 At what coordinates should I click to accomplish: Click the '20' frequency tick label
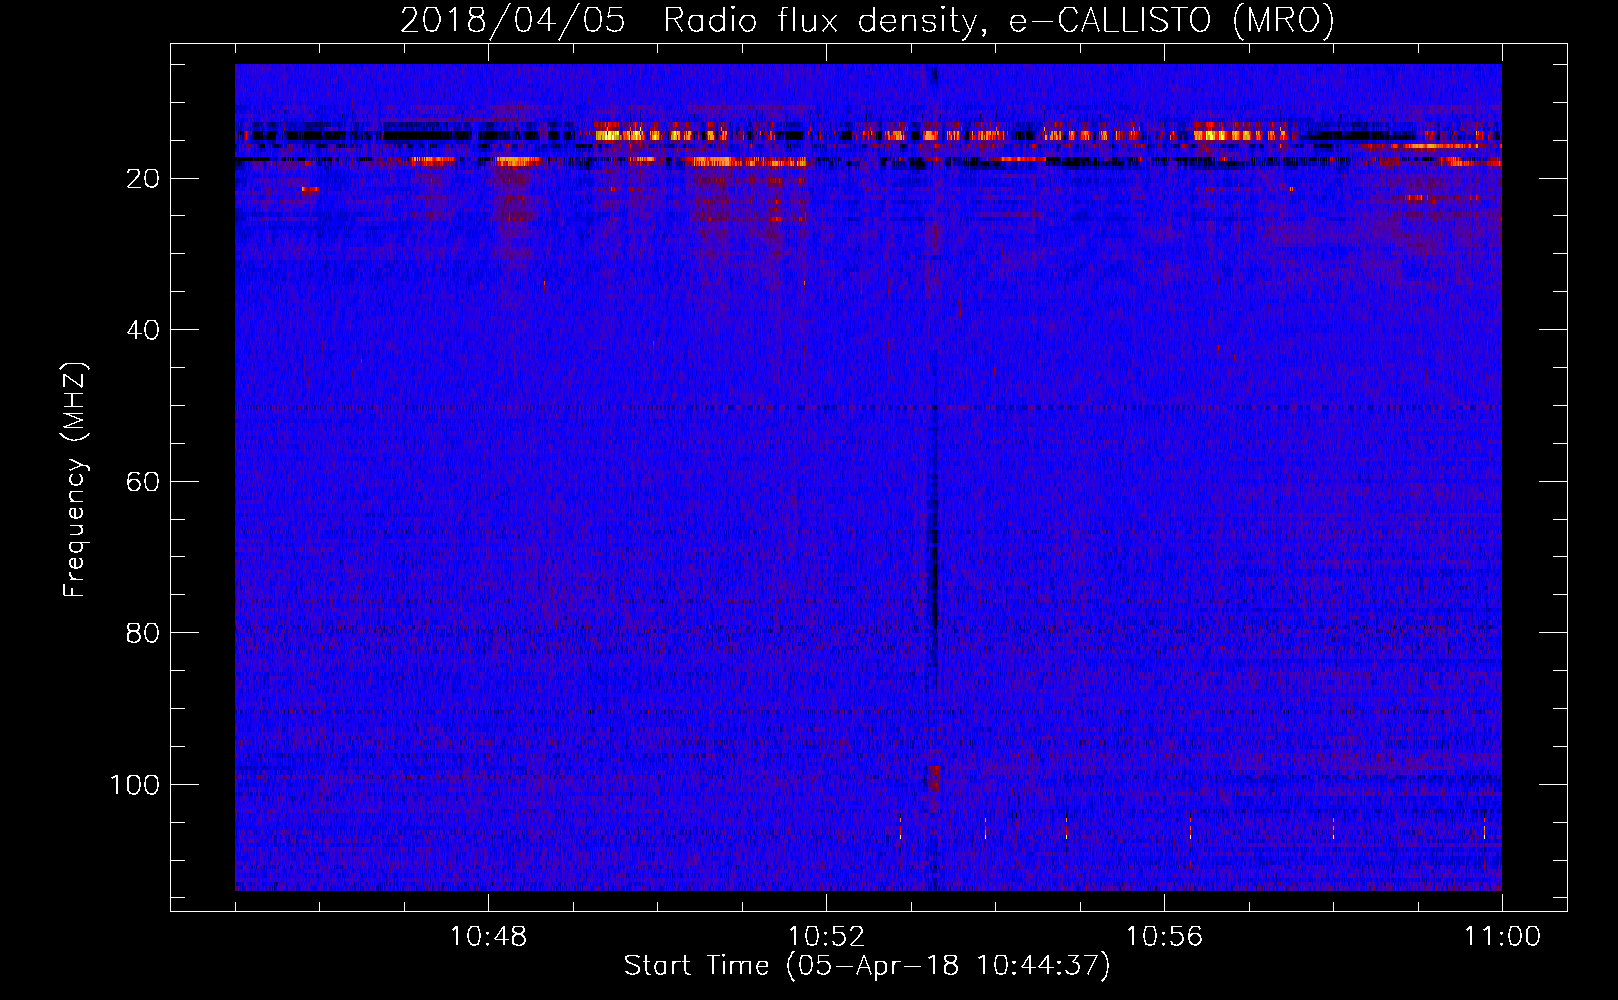coord(143,179)
